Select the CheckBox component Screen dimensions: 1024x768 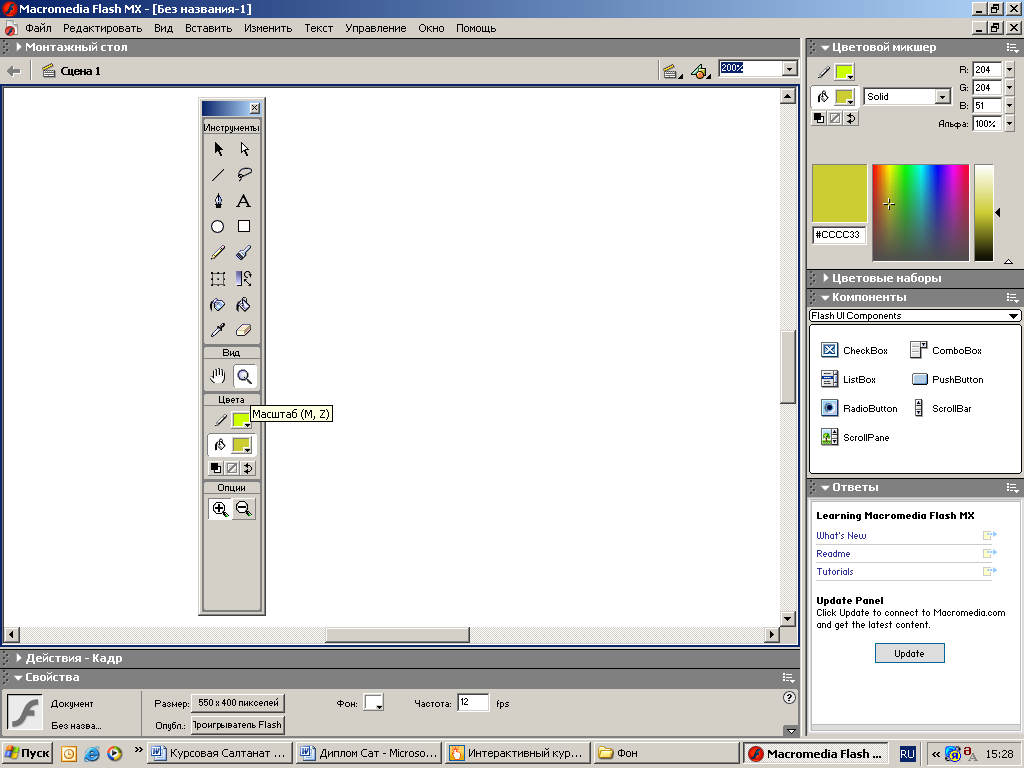click(x=854, y=351)
